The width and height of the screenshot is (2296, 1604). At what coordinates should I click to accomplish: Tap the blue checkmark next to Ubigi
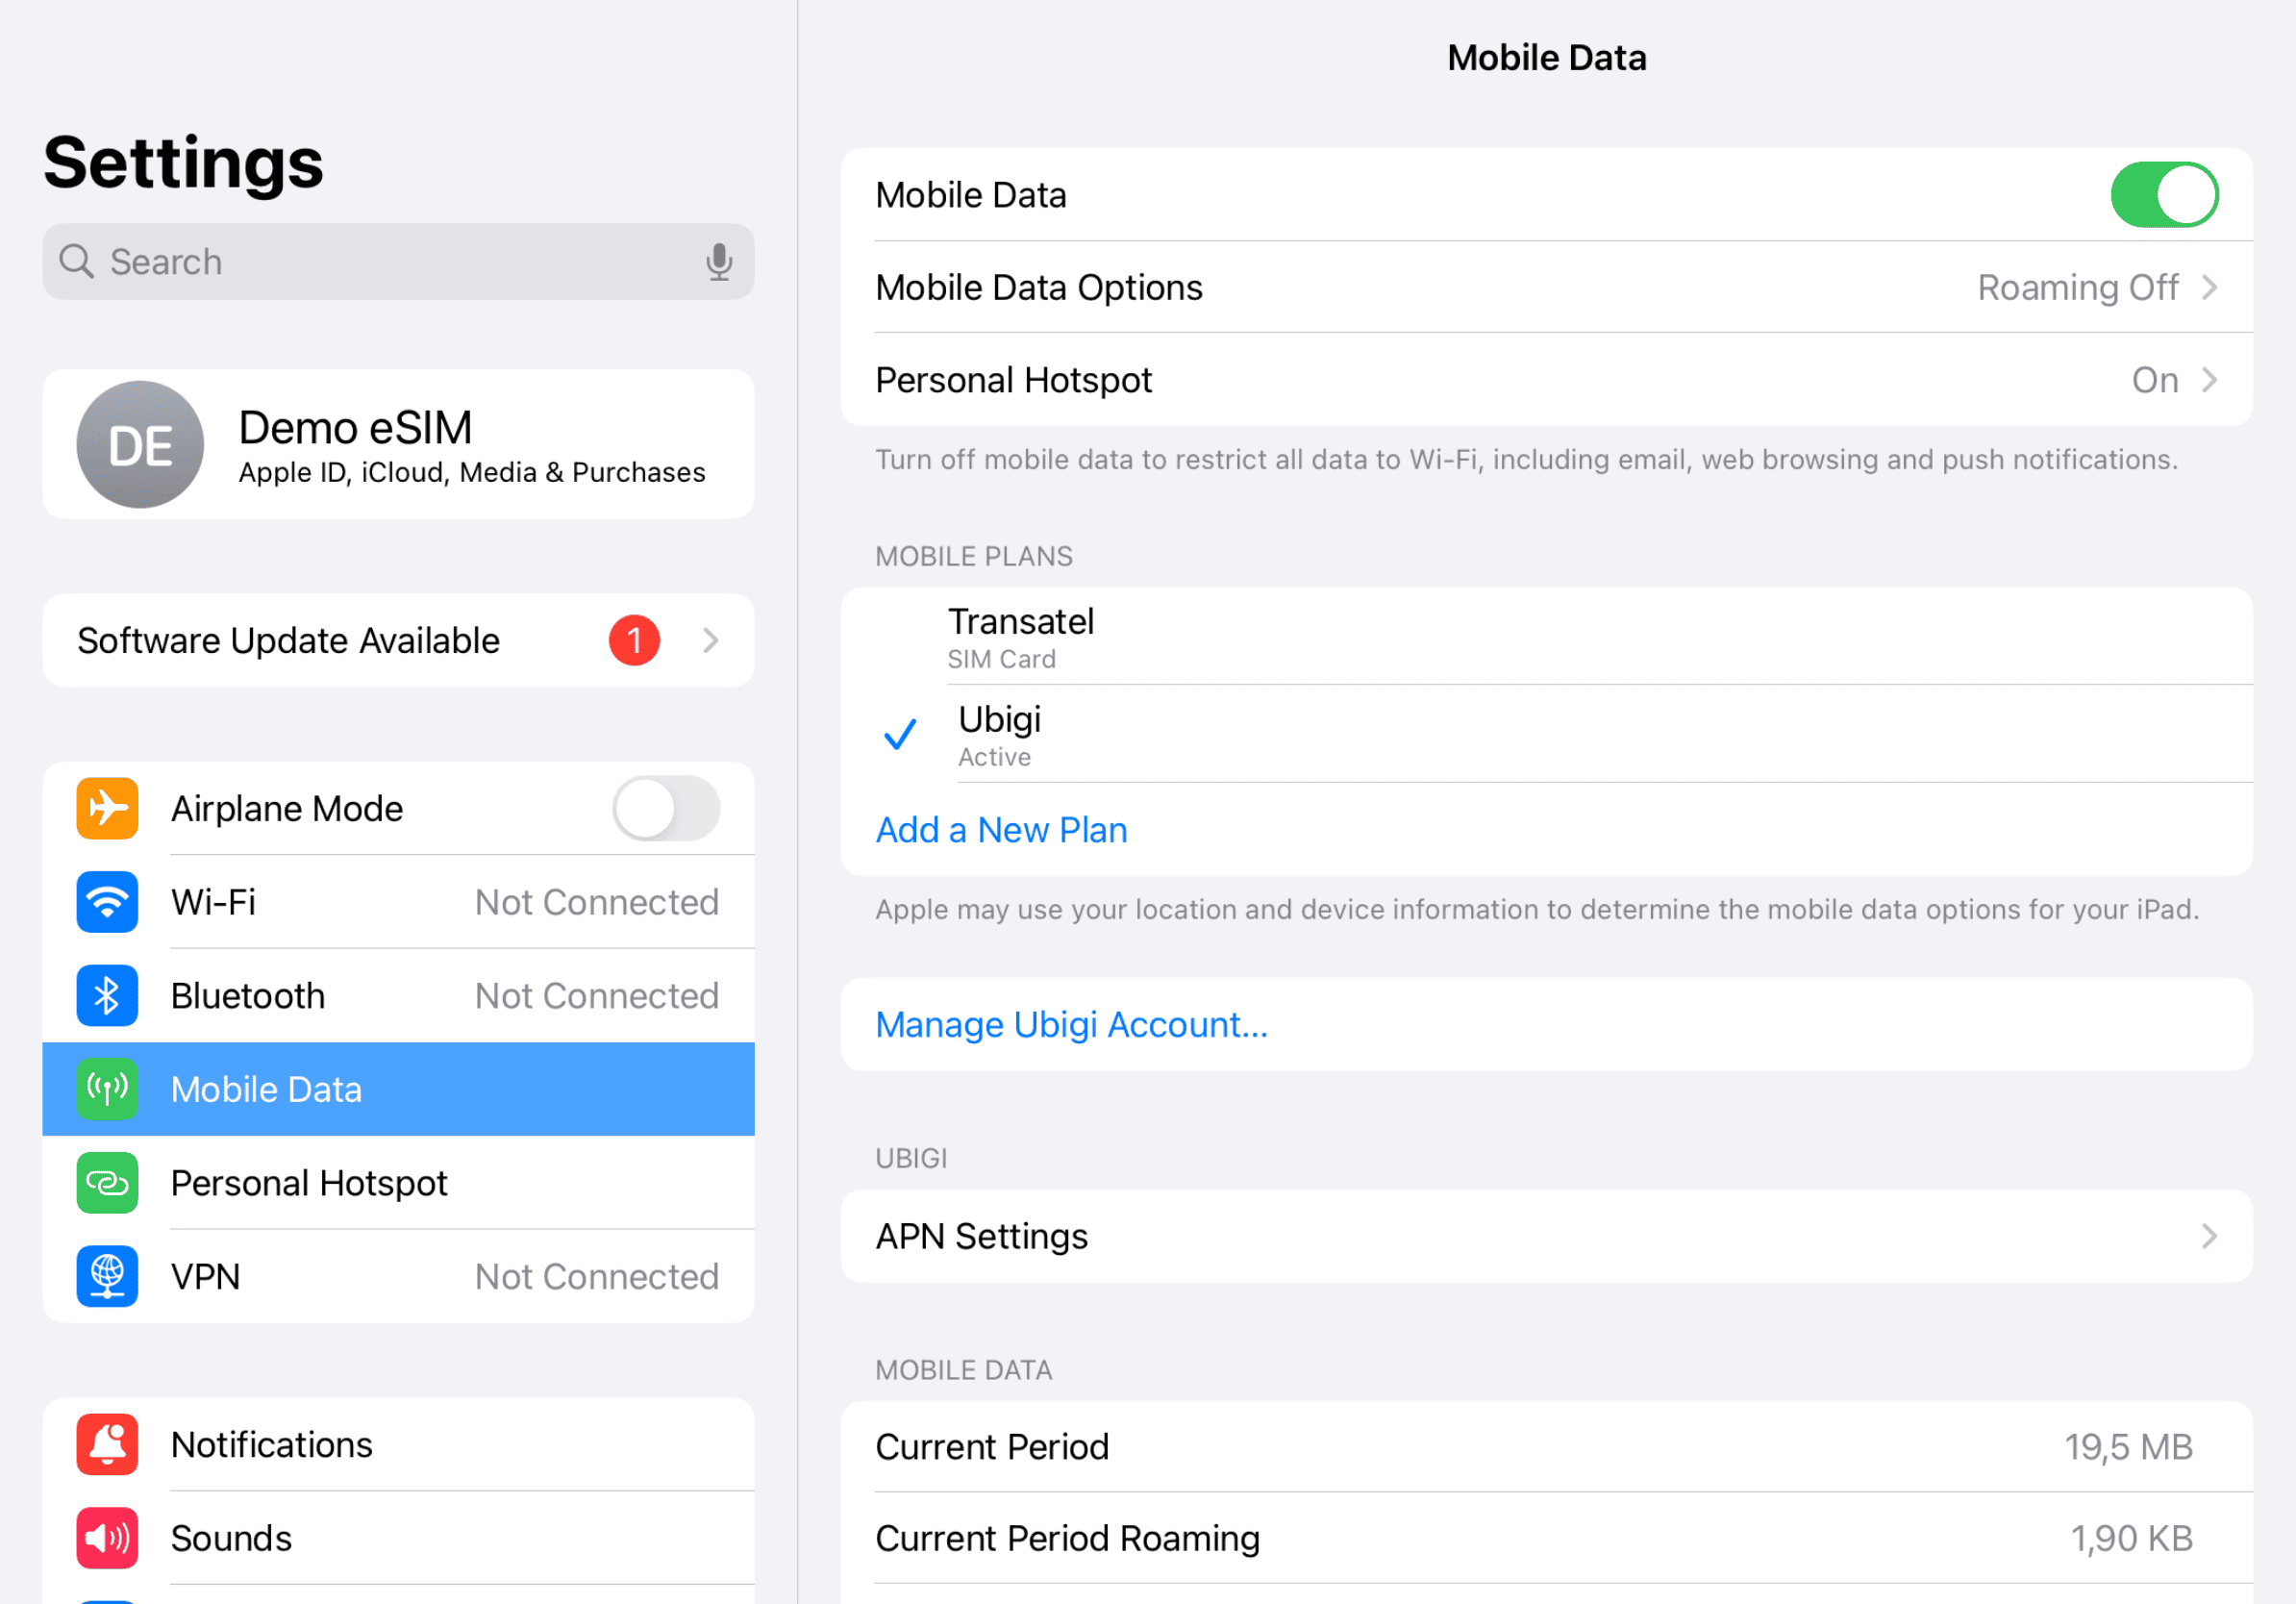click(x=900, y=735)
